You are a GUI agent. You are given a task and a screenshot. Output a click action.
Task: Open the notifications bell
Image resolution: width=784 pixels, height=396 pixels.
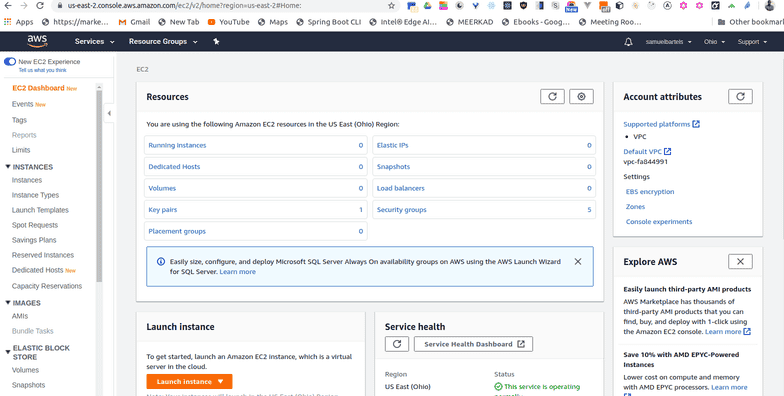point(628,42)
